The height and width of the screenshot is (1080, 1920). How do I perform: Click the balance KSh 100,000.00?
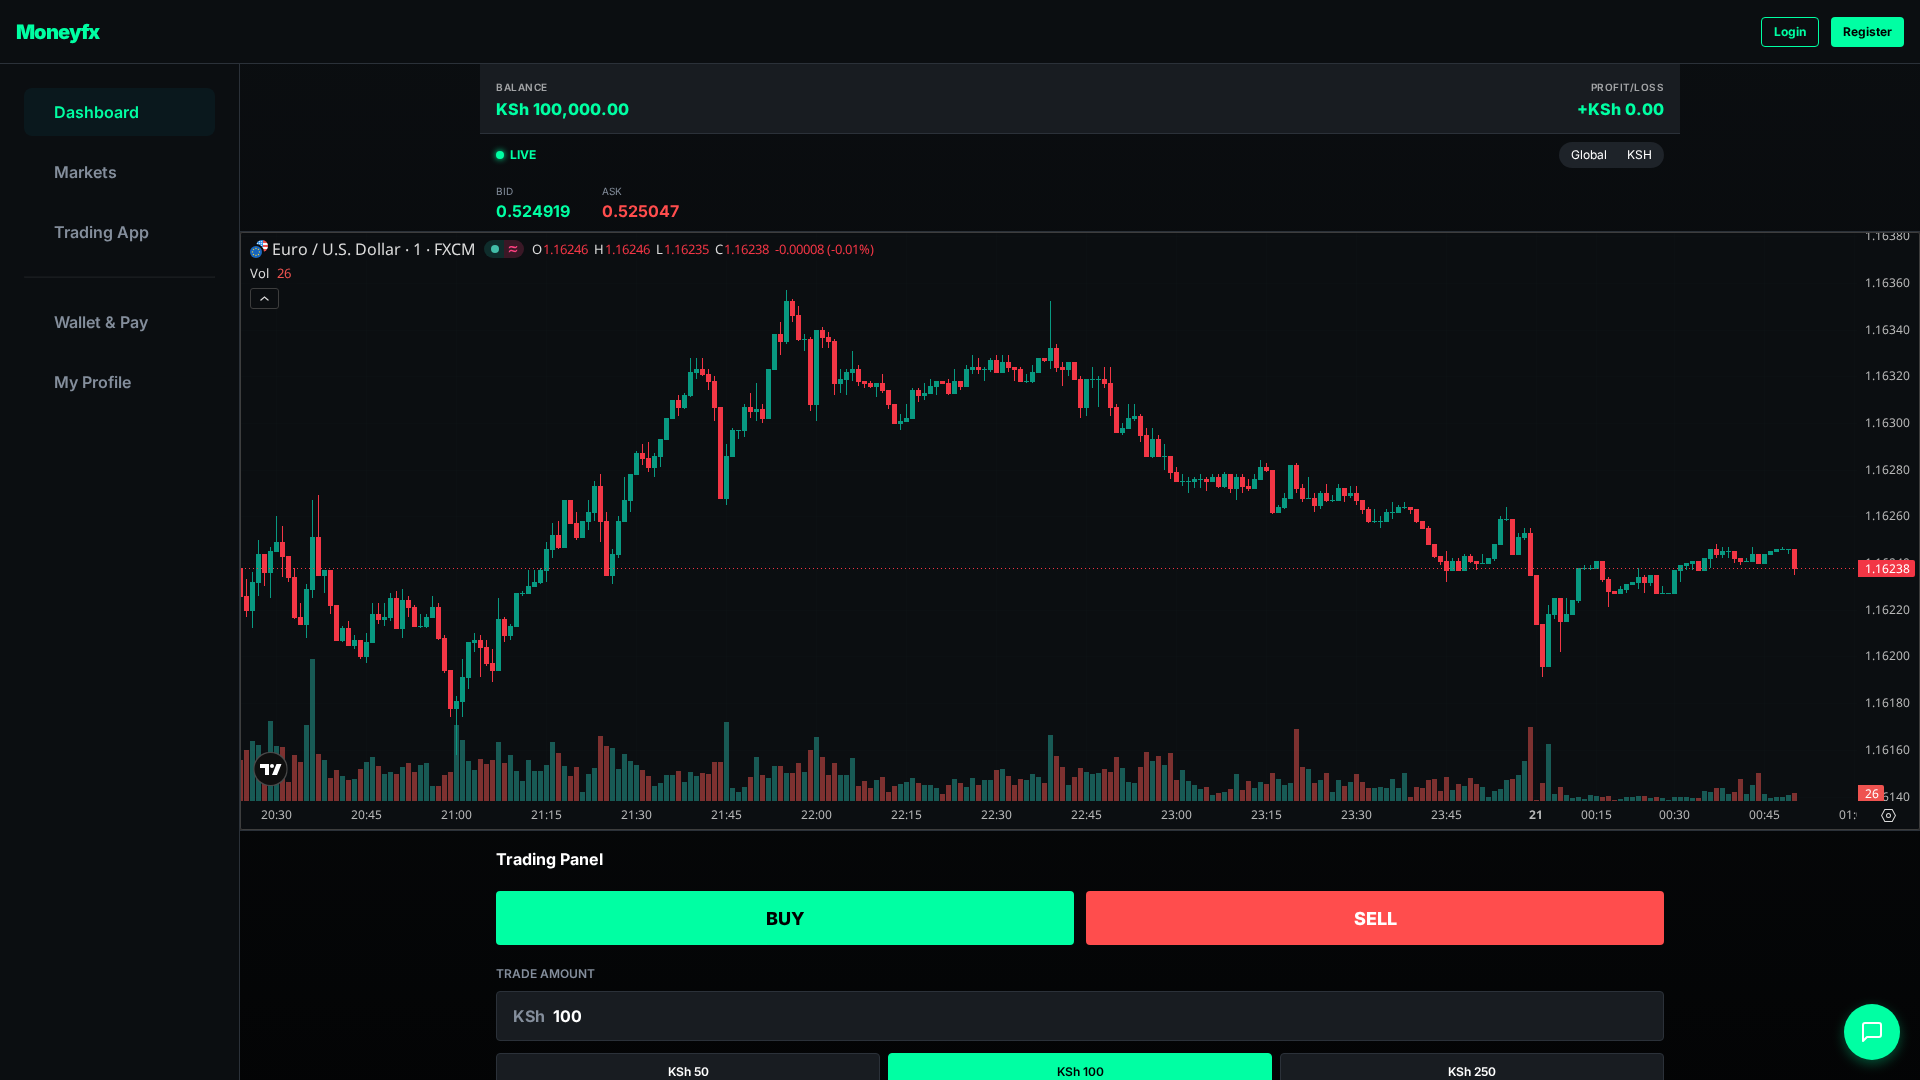pos(562,109)
